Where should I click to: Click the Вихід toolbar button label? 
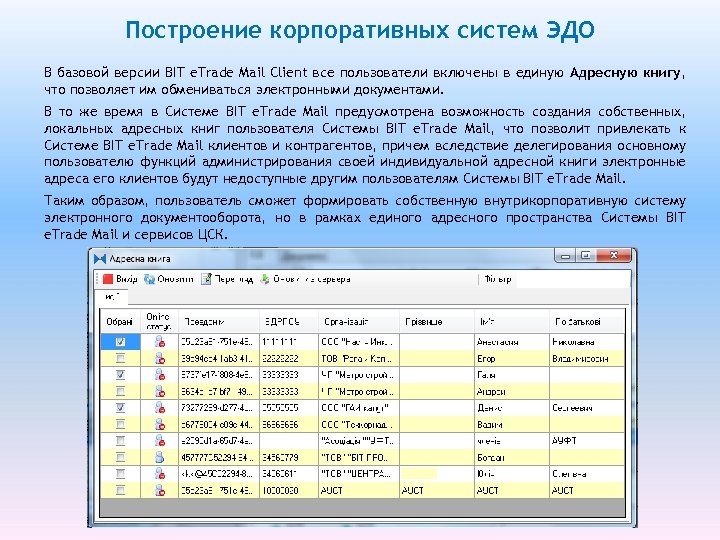click(127, 279)
